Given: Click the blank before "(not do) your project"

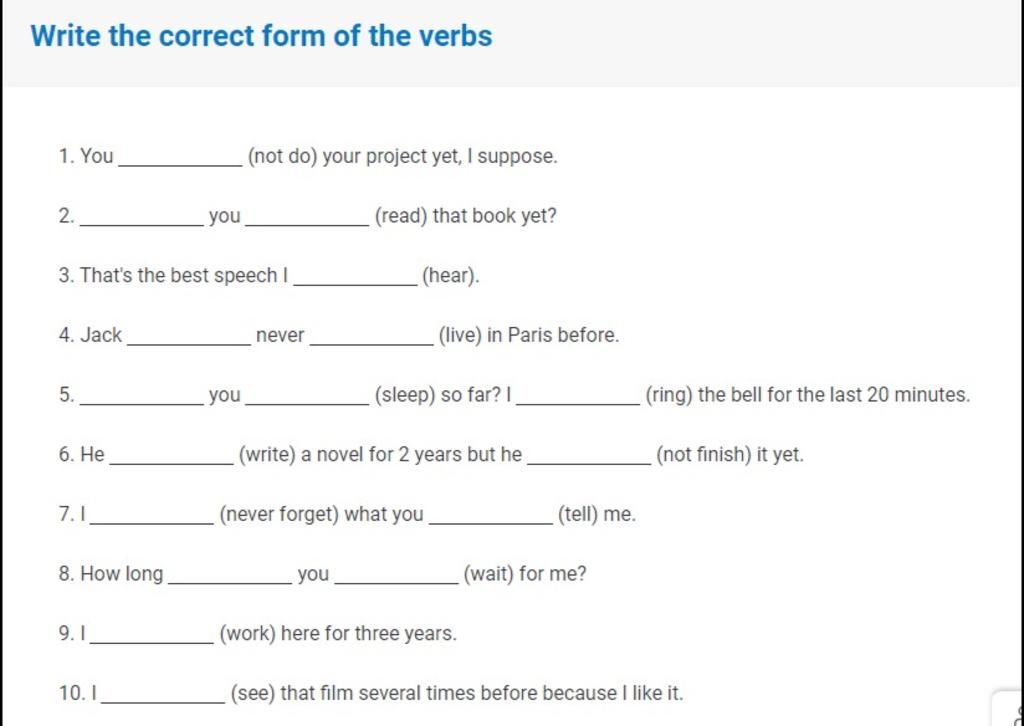Looking at the screenshot, I should (180, 157).
